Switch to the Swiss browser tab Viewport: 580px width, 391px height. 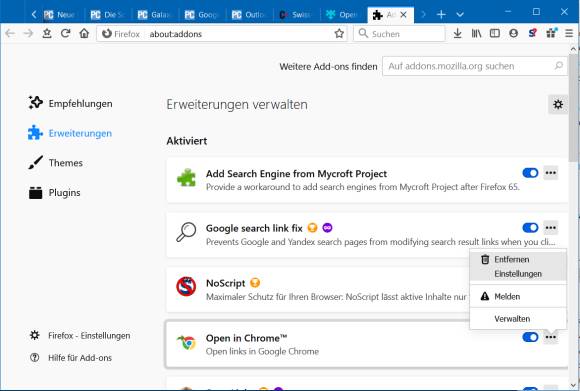click(296, 15)
